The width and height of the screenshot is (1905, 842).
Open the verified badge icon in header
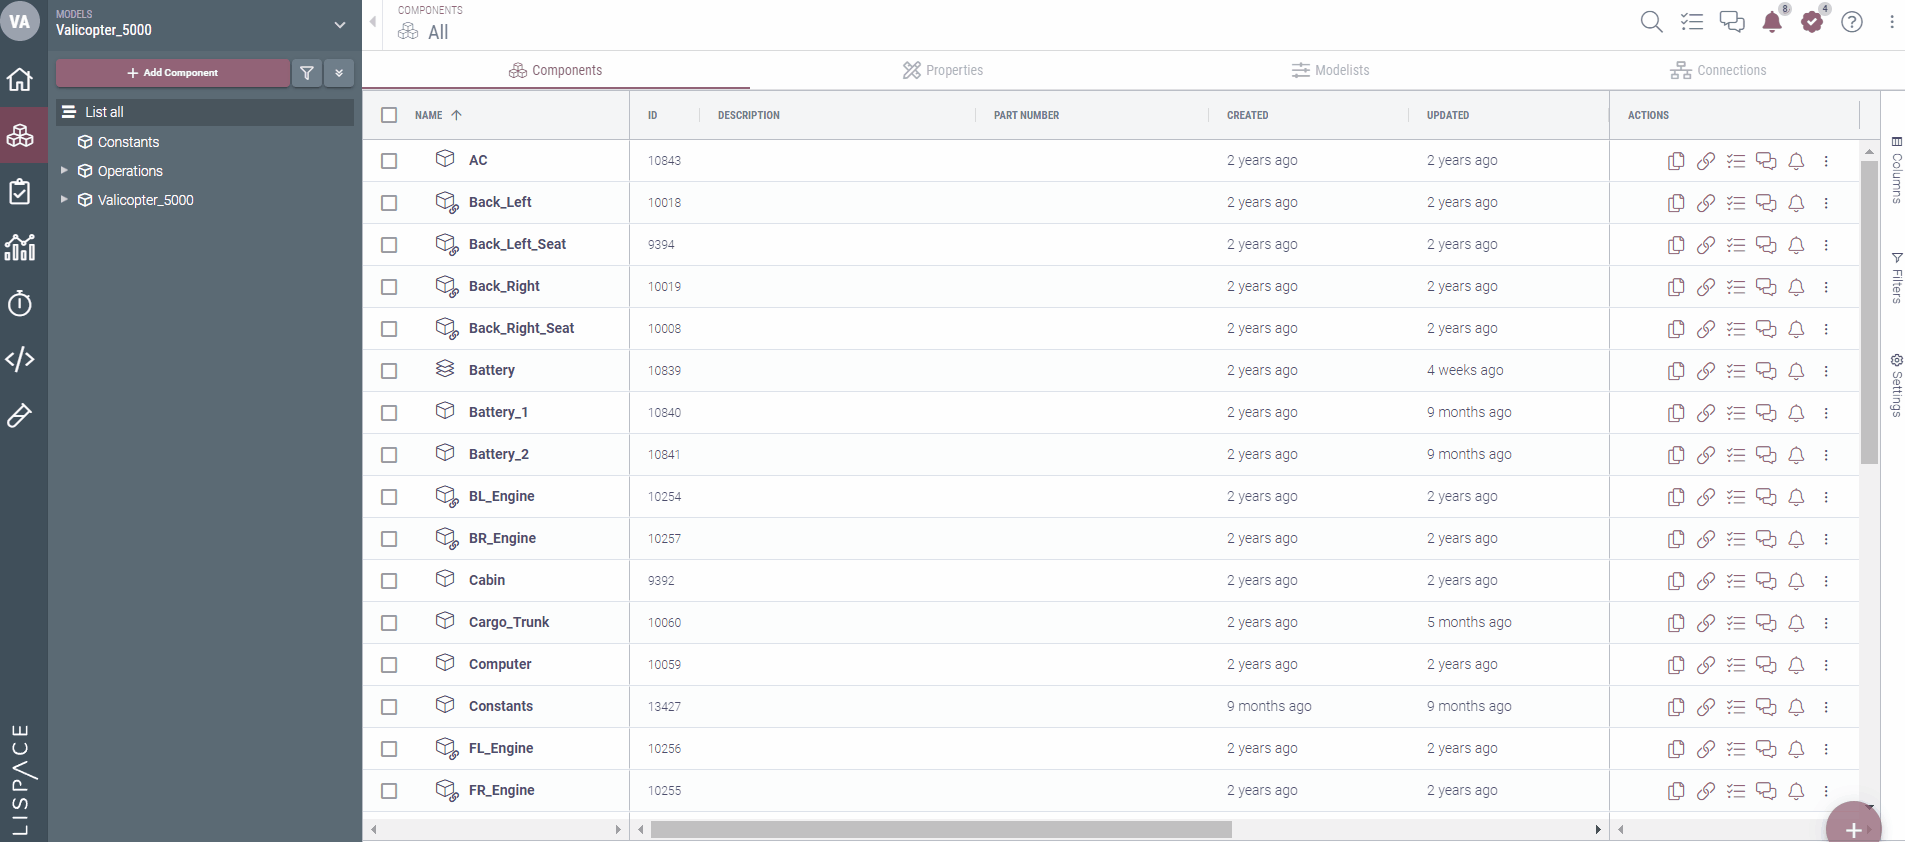click(x=1812, y=22)
